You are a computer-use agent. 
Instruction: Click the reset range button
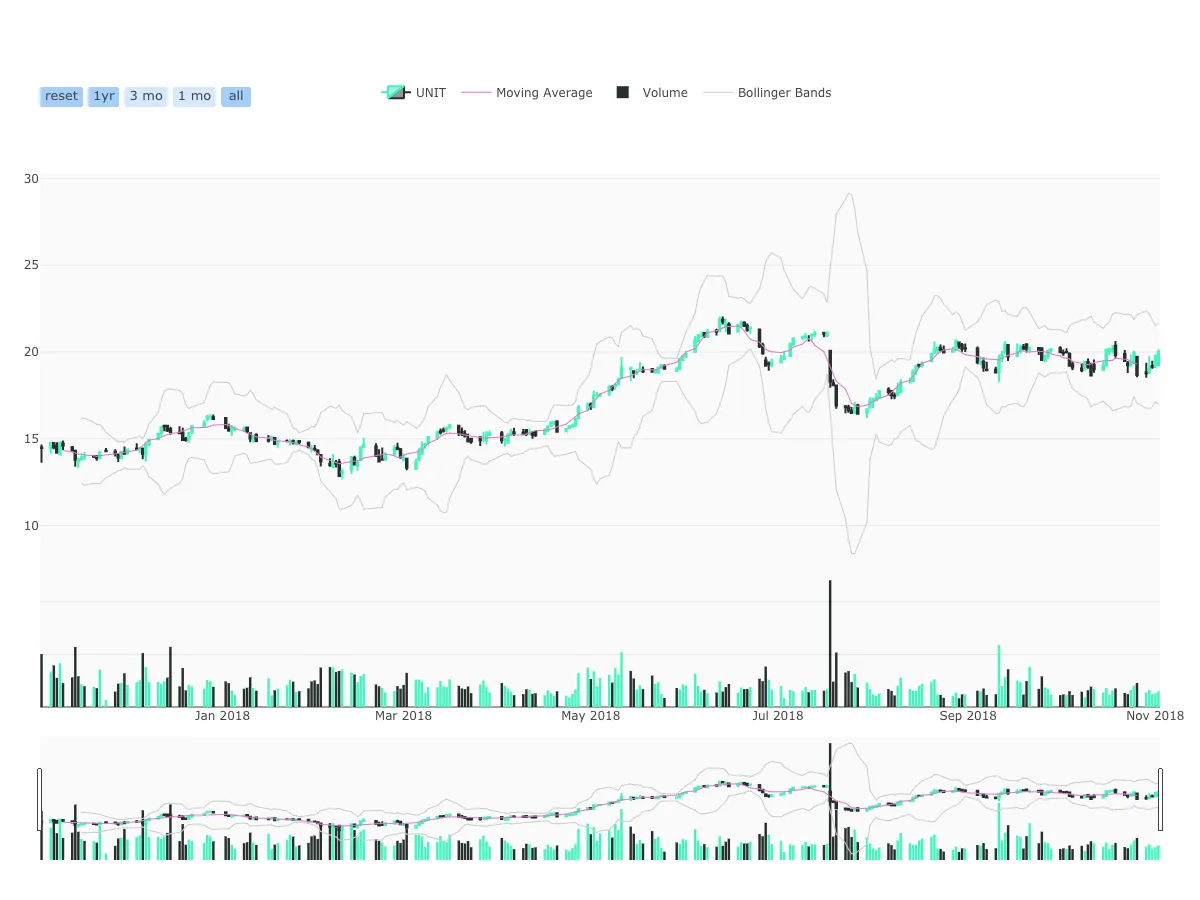61,96
